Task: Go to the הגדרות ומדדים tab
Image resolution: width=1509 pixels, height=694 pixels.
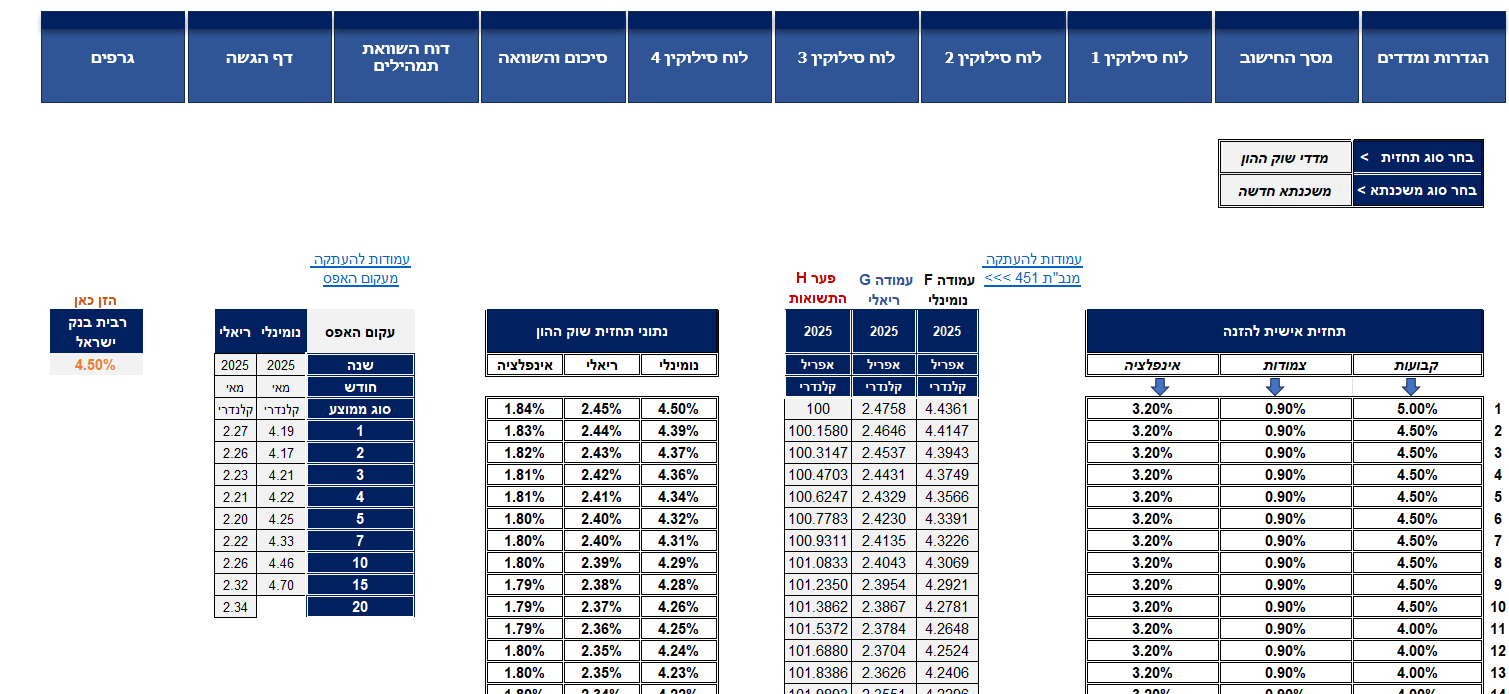Action: coord(1432,57)
